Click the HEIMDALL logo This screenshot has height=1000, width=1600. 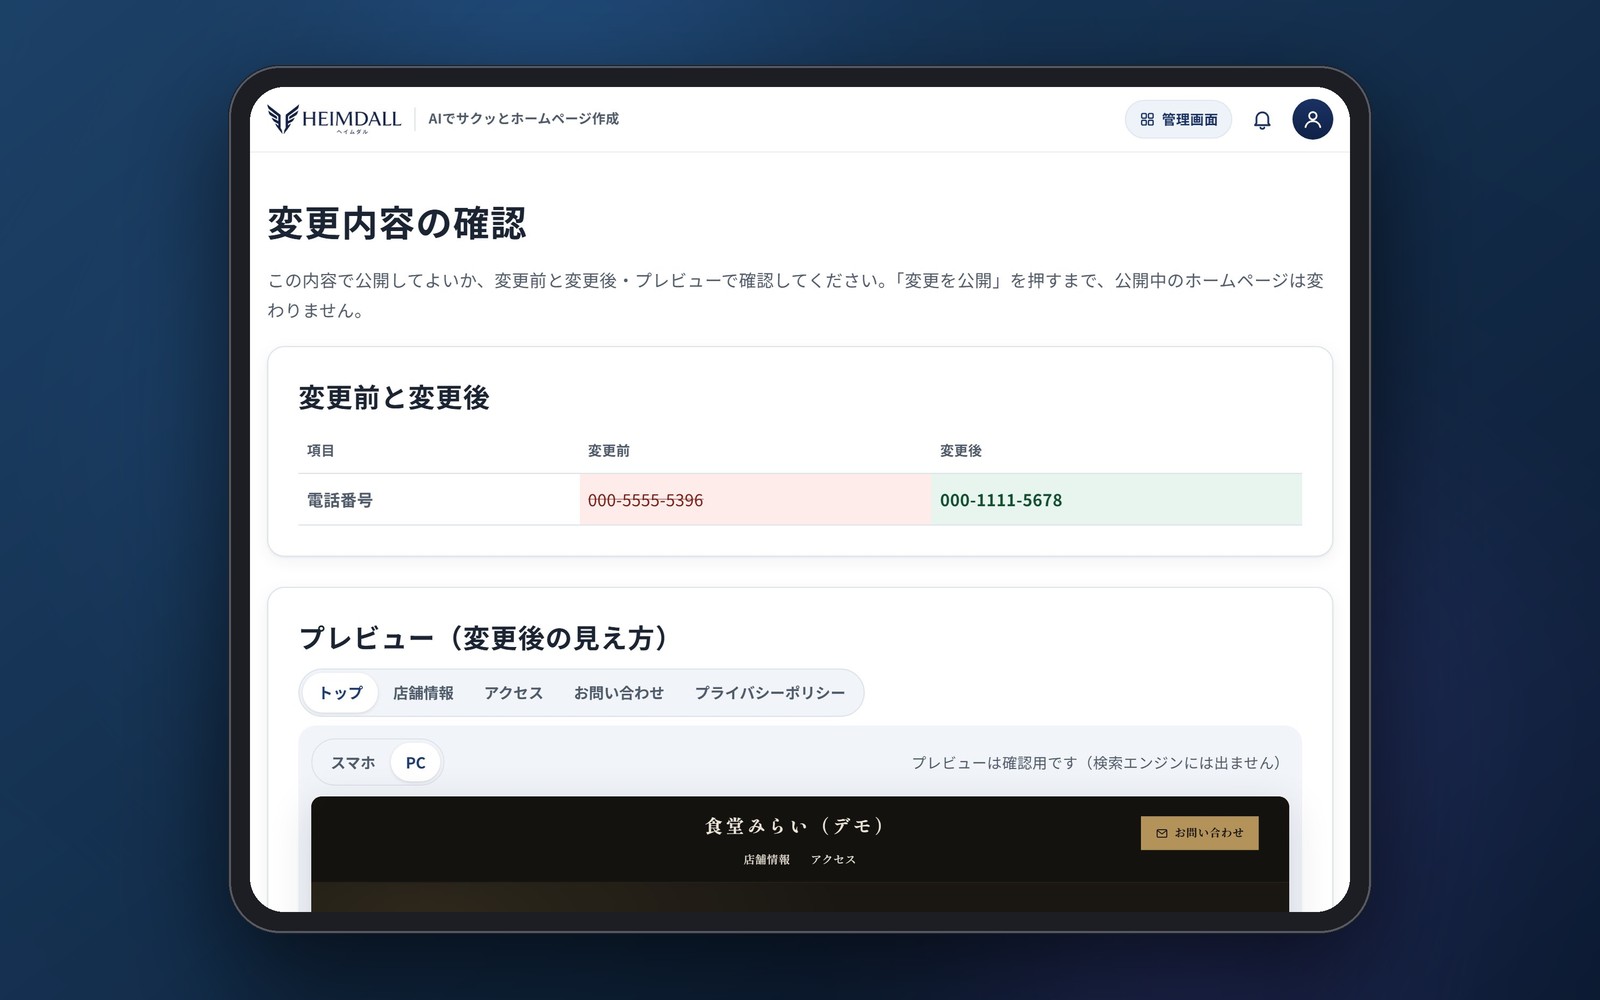pyautogui.click(x=334, y=119)
